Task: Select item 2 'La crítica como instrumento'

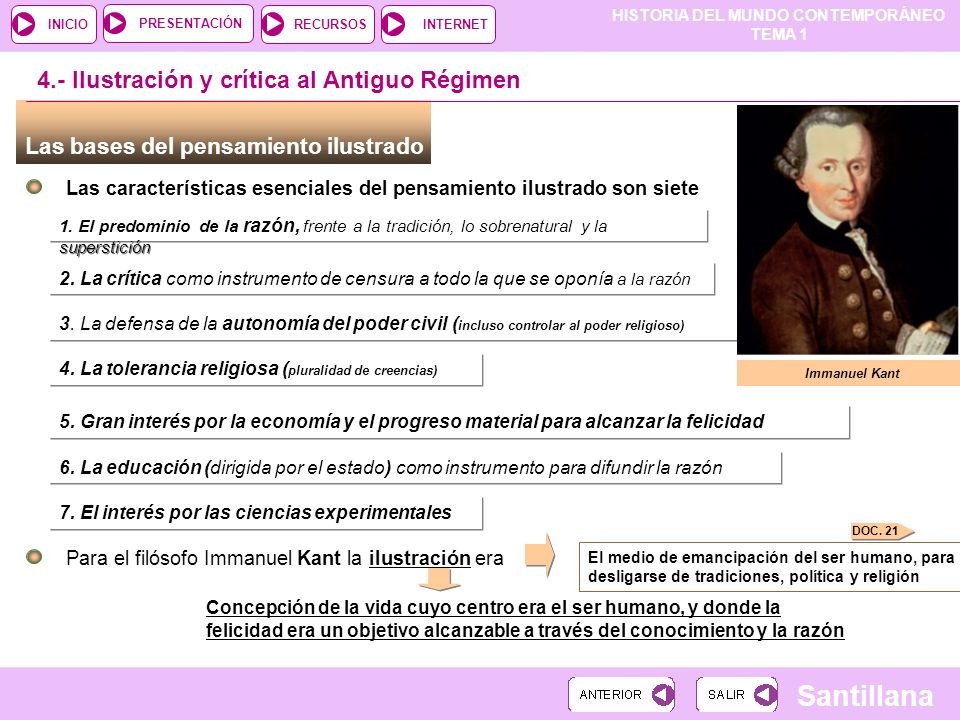Action: point(383,279)
